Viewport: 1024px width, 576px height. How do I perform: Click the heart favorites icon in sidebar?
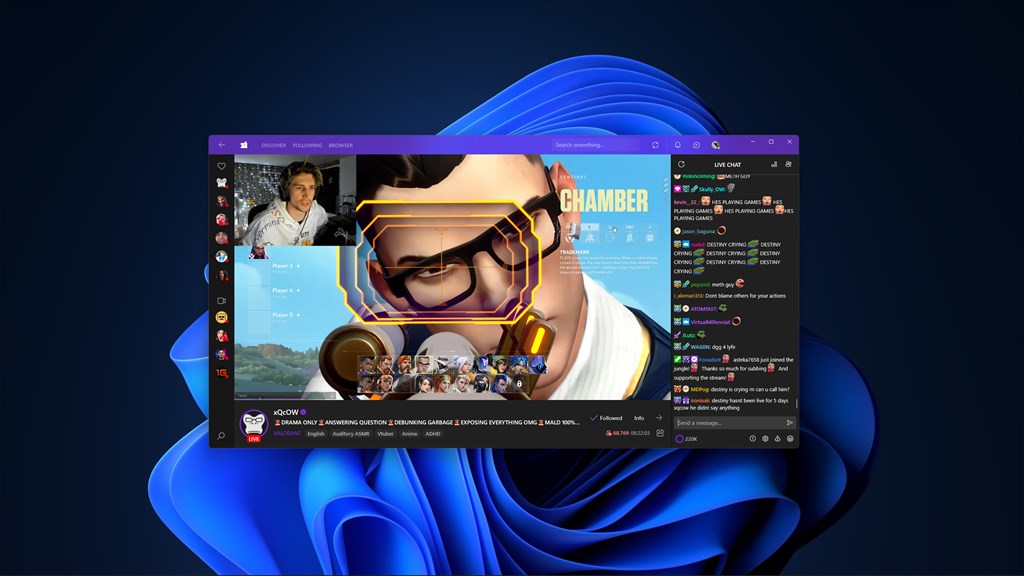221,166
